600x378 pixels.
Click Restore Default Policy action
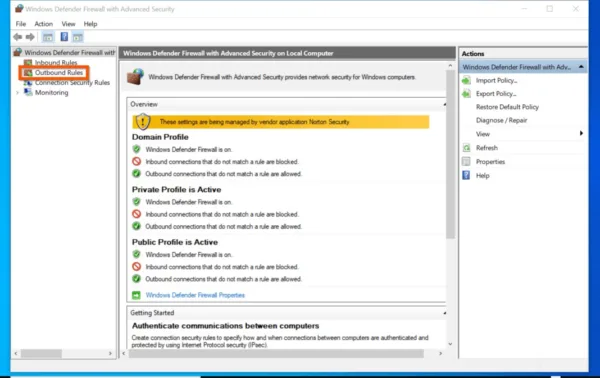[x=507, y=107]
